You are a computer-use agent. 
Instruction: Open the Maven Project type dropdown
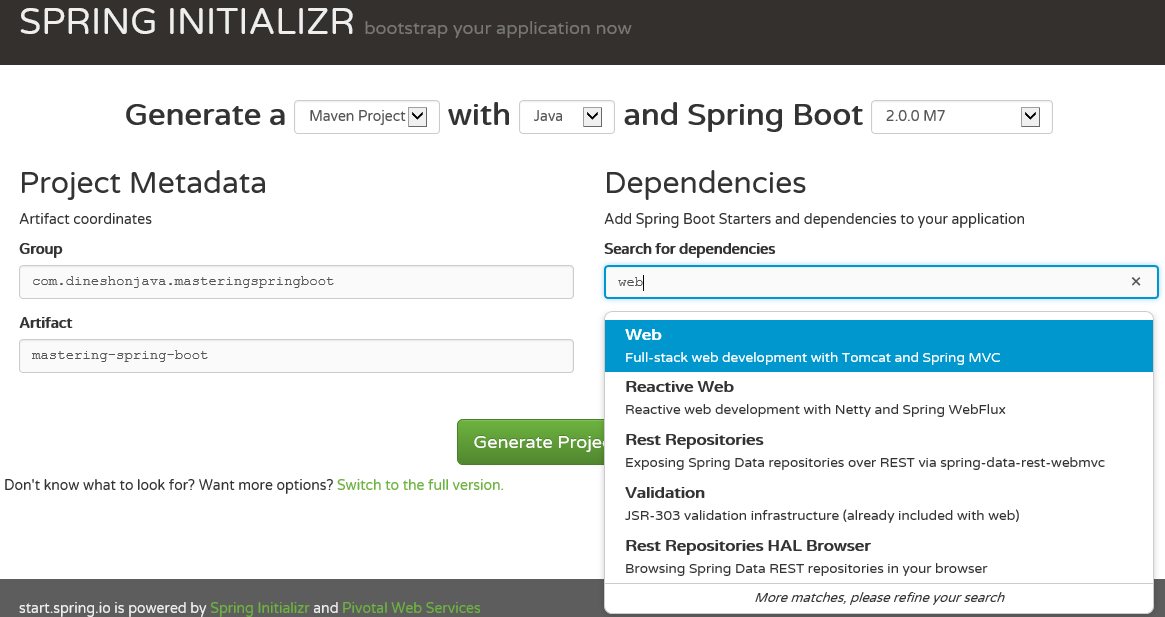coord(367,117)
